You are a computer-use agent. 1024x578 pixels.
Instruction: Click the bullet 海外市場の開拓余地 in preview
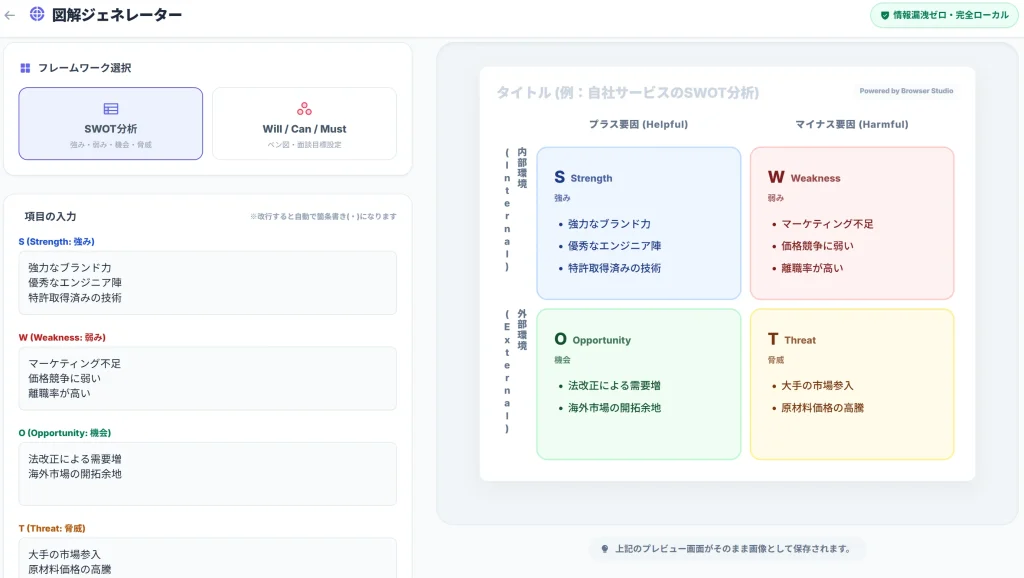pos(614,408)
